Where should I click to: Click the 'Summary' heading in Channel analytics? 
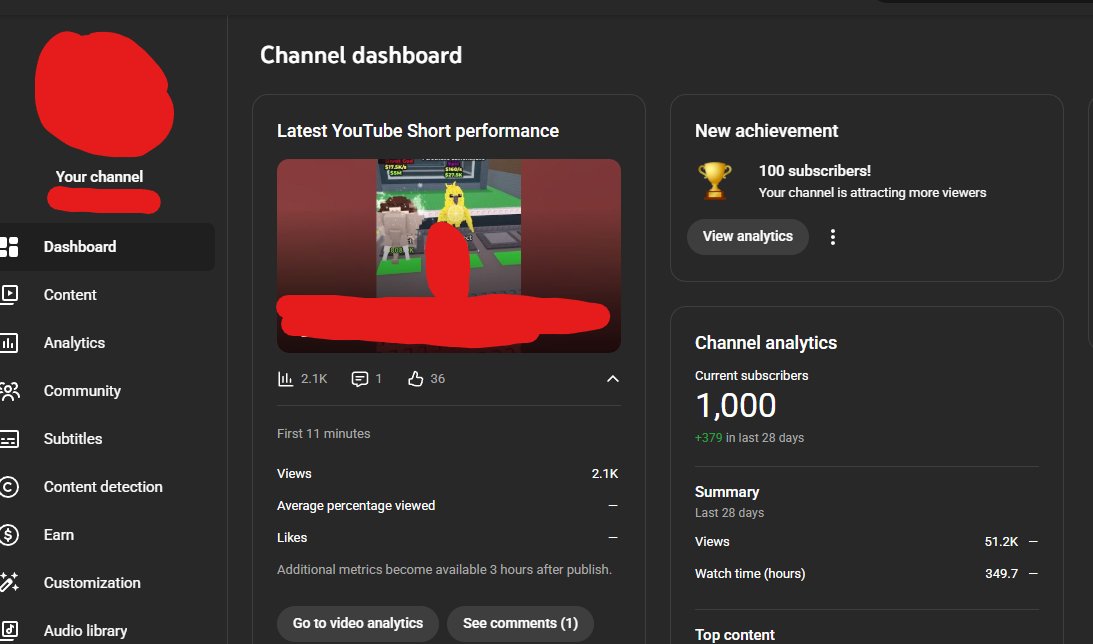[726, 492]
